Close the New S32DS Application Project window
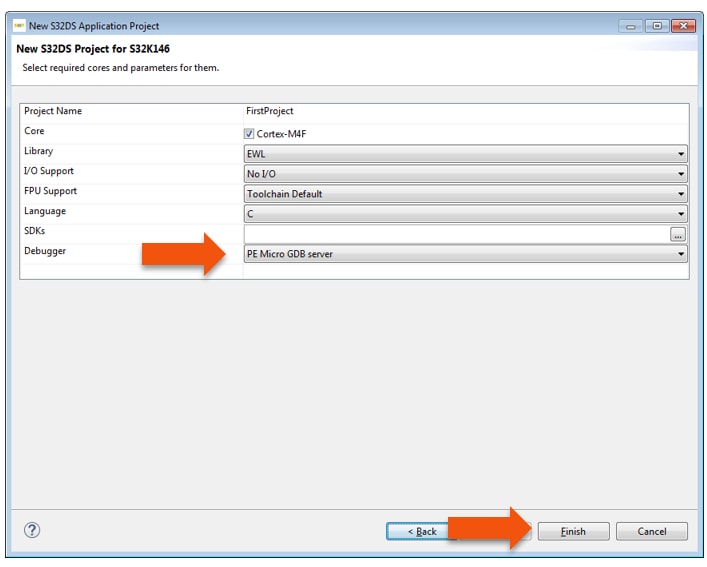 click(x=684, y=25)
